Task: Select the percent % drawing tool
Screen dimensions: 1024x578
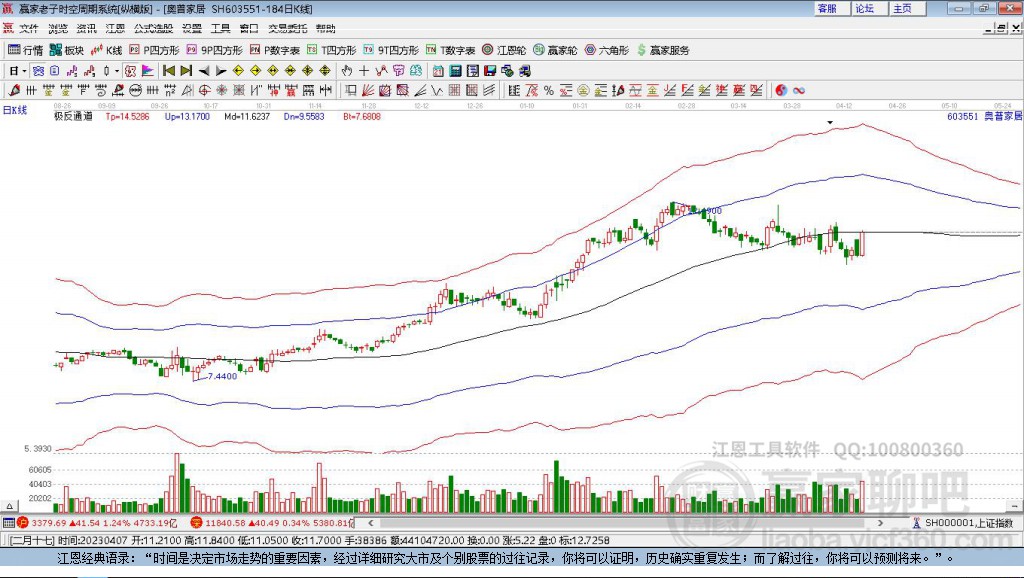Action: coord(549,91)
